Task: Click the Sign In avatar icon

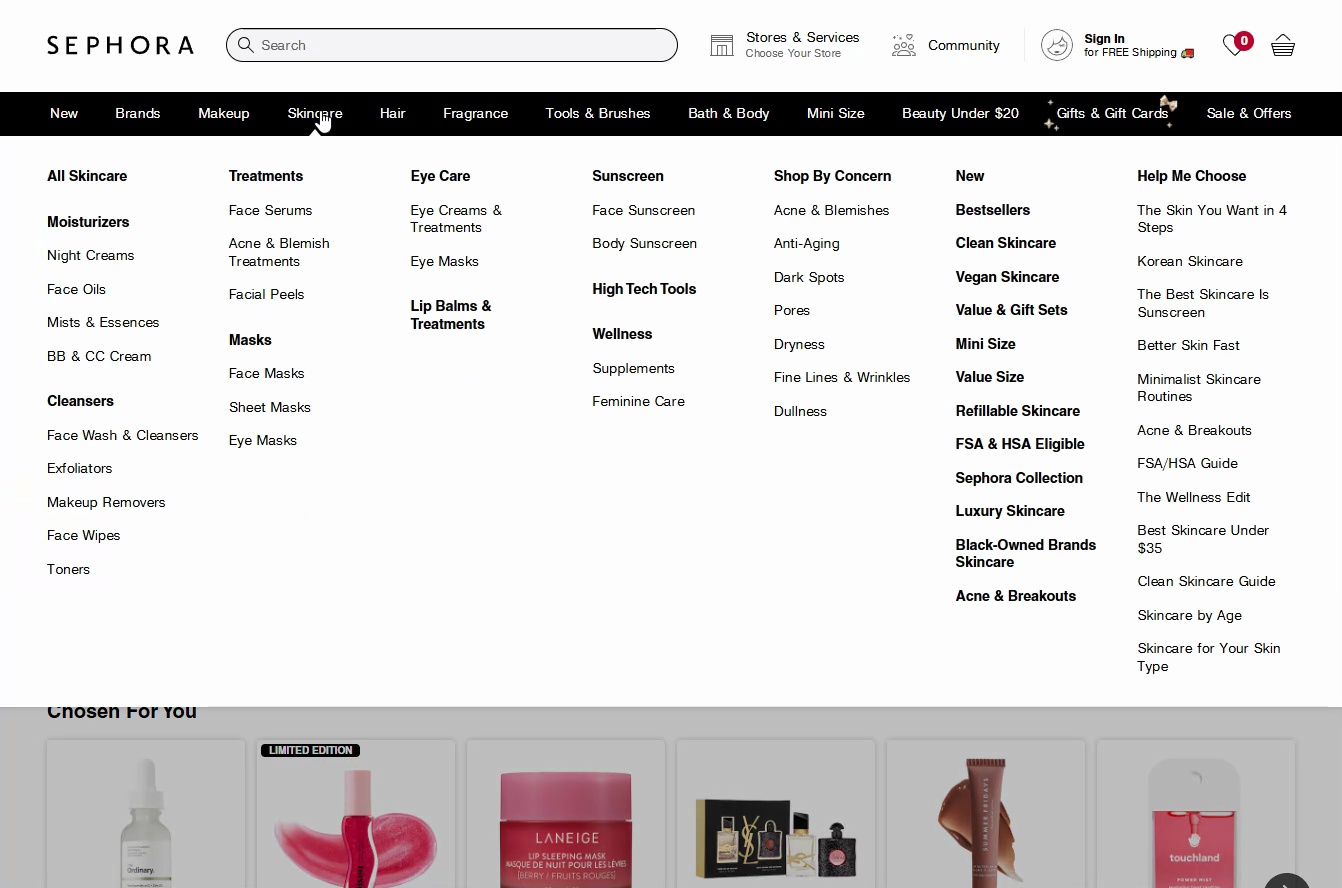Action: click(x=1057, y=45)
